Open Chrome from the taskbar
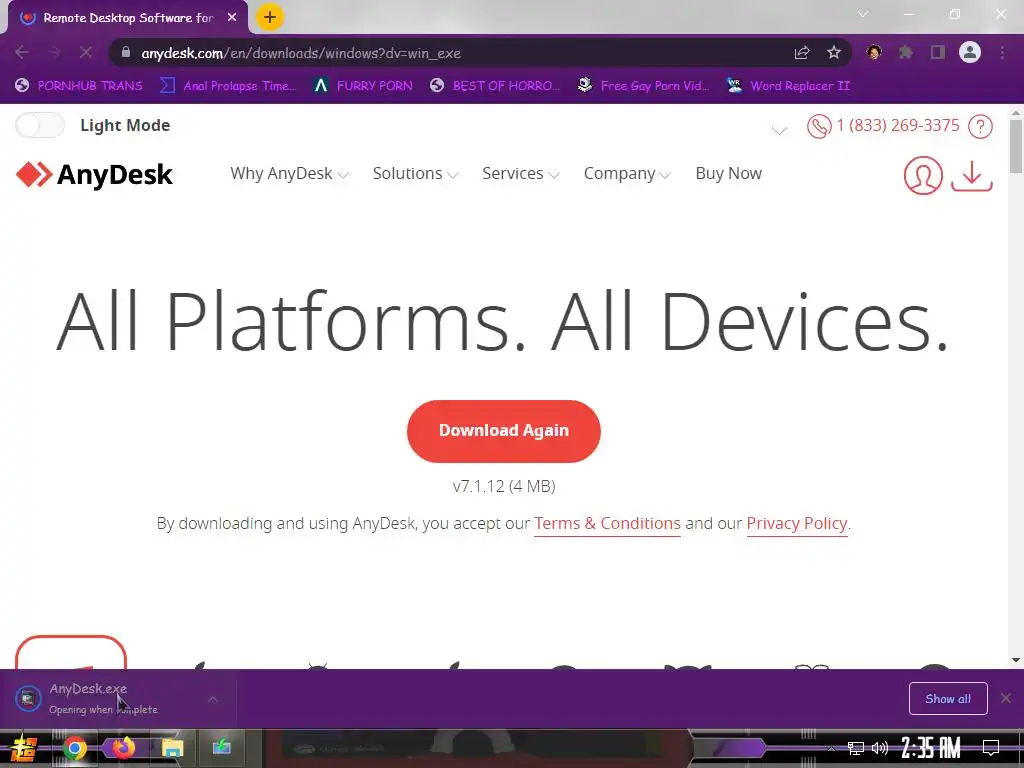Viewport: 1024px width, 768px height. [x=74, y=748]
